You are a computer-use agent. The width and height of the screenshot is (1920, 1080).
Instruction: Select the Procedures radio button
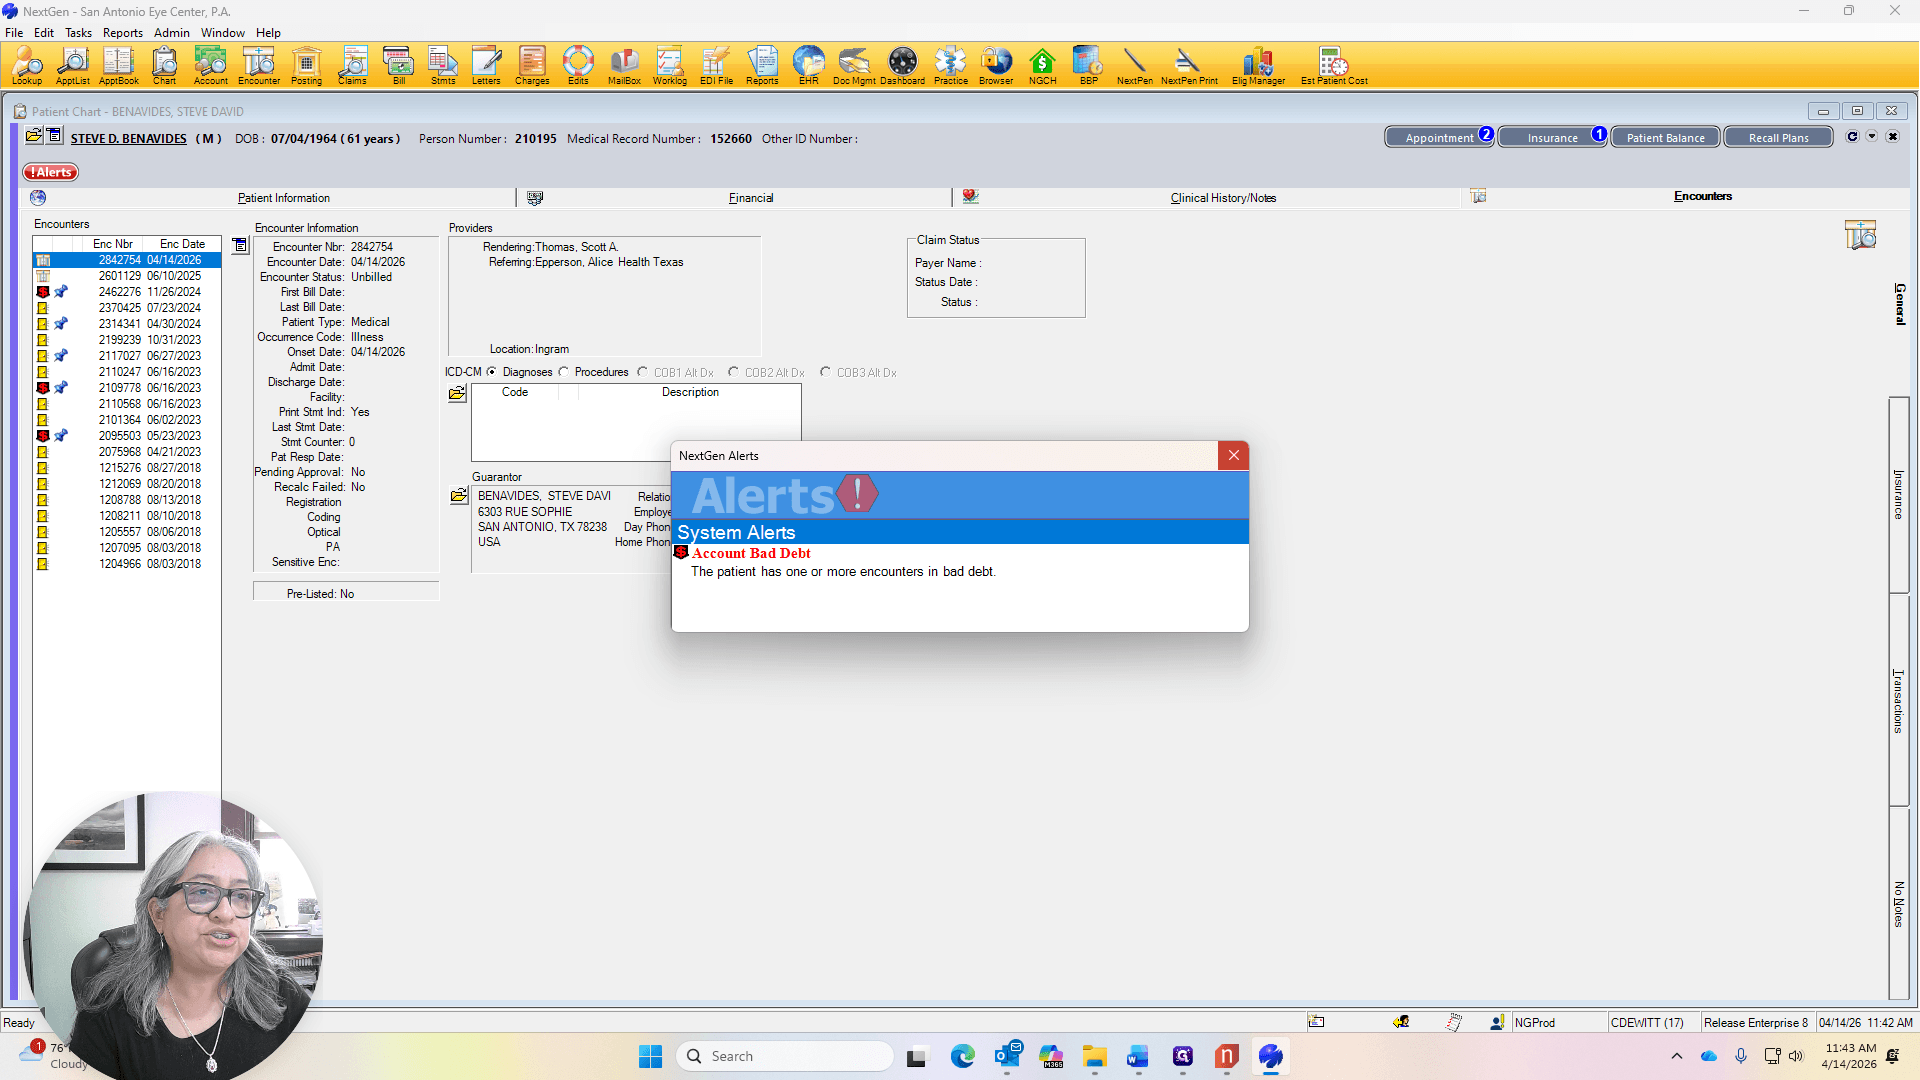click(x=564, y=372)
